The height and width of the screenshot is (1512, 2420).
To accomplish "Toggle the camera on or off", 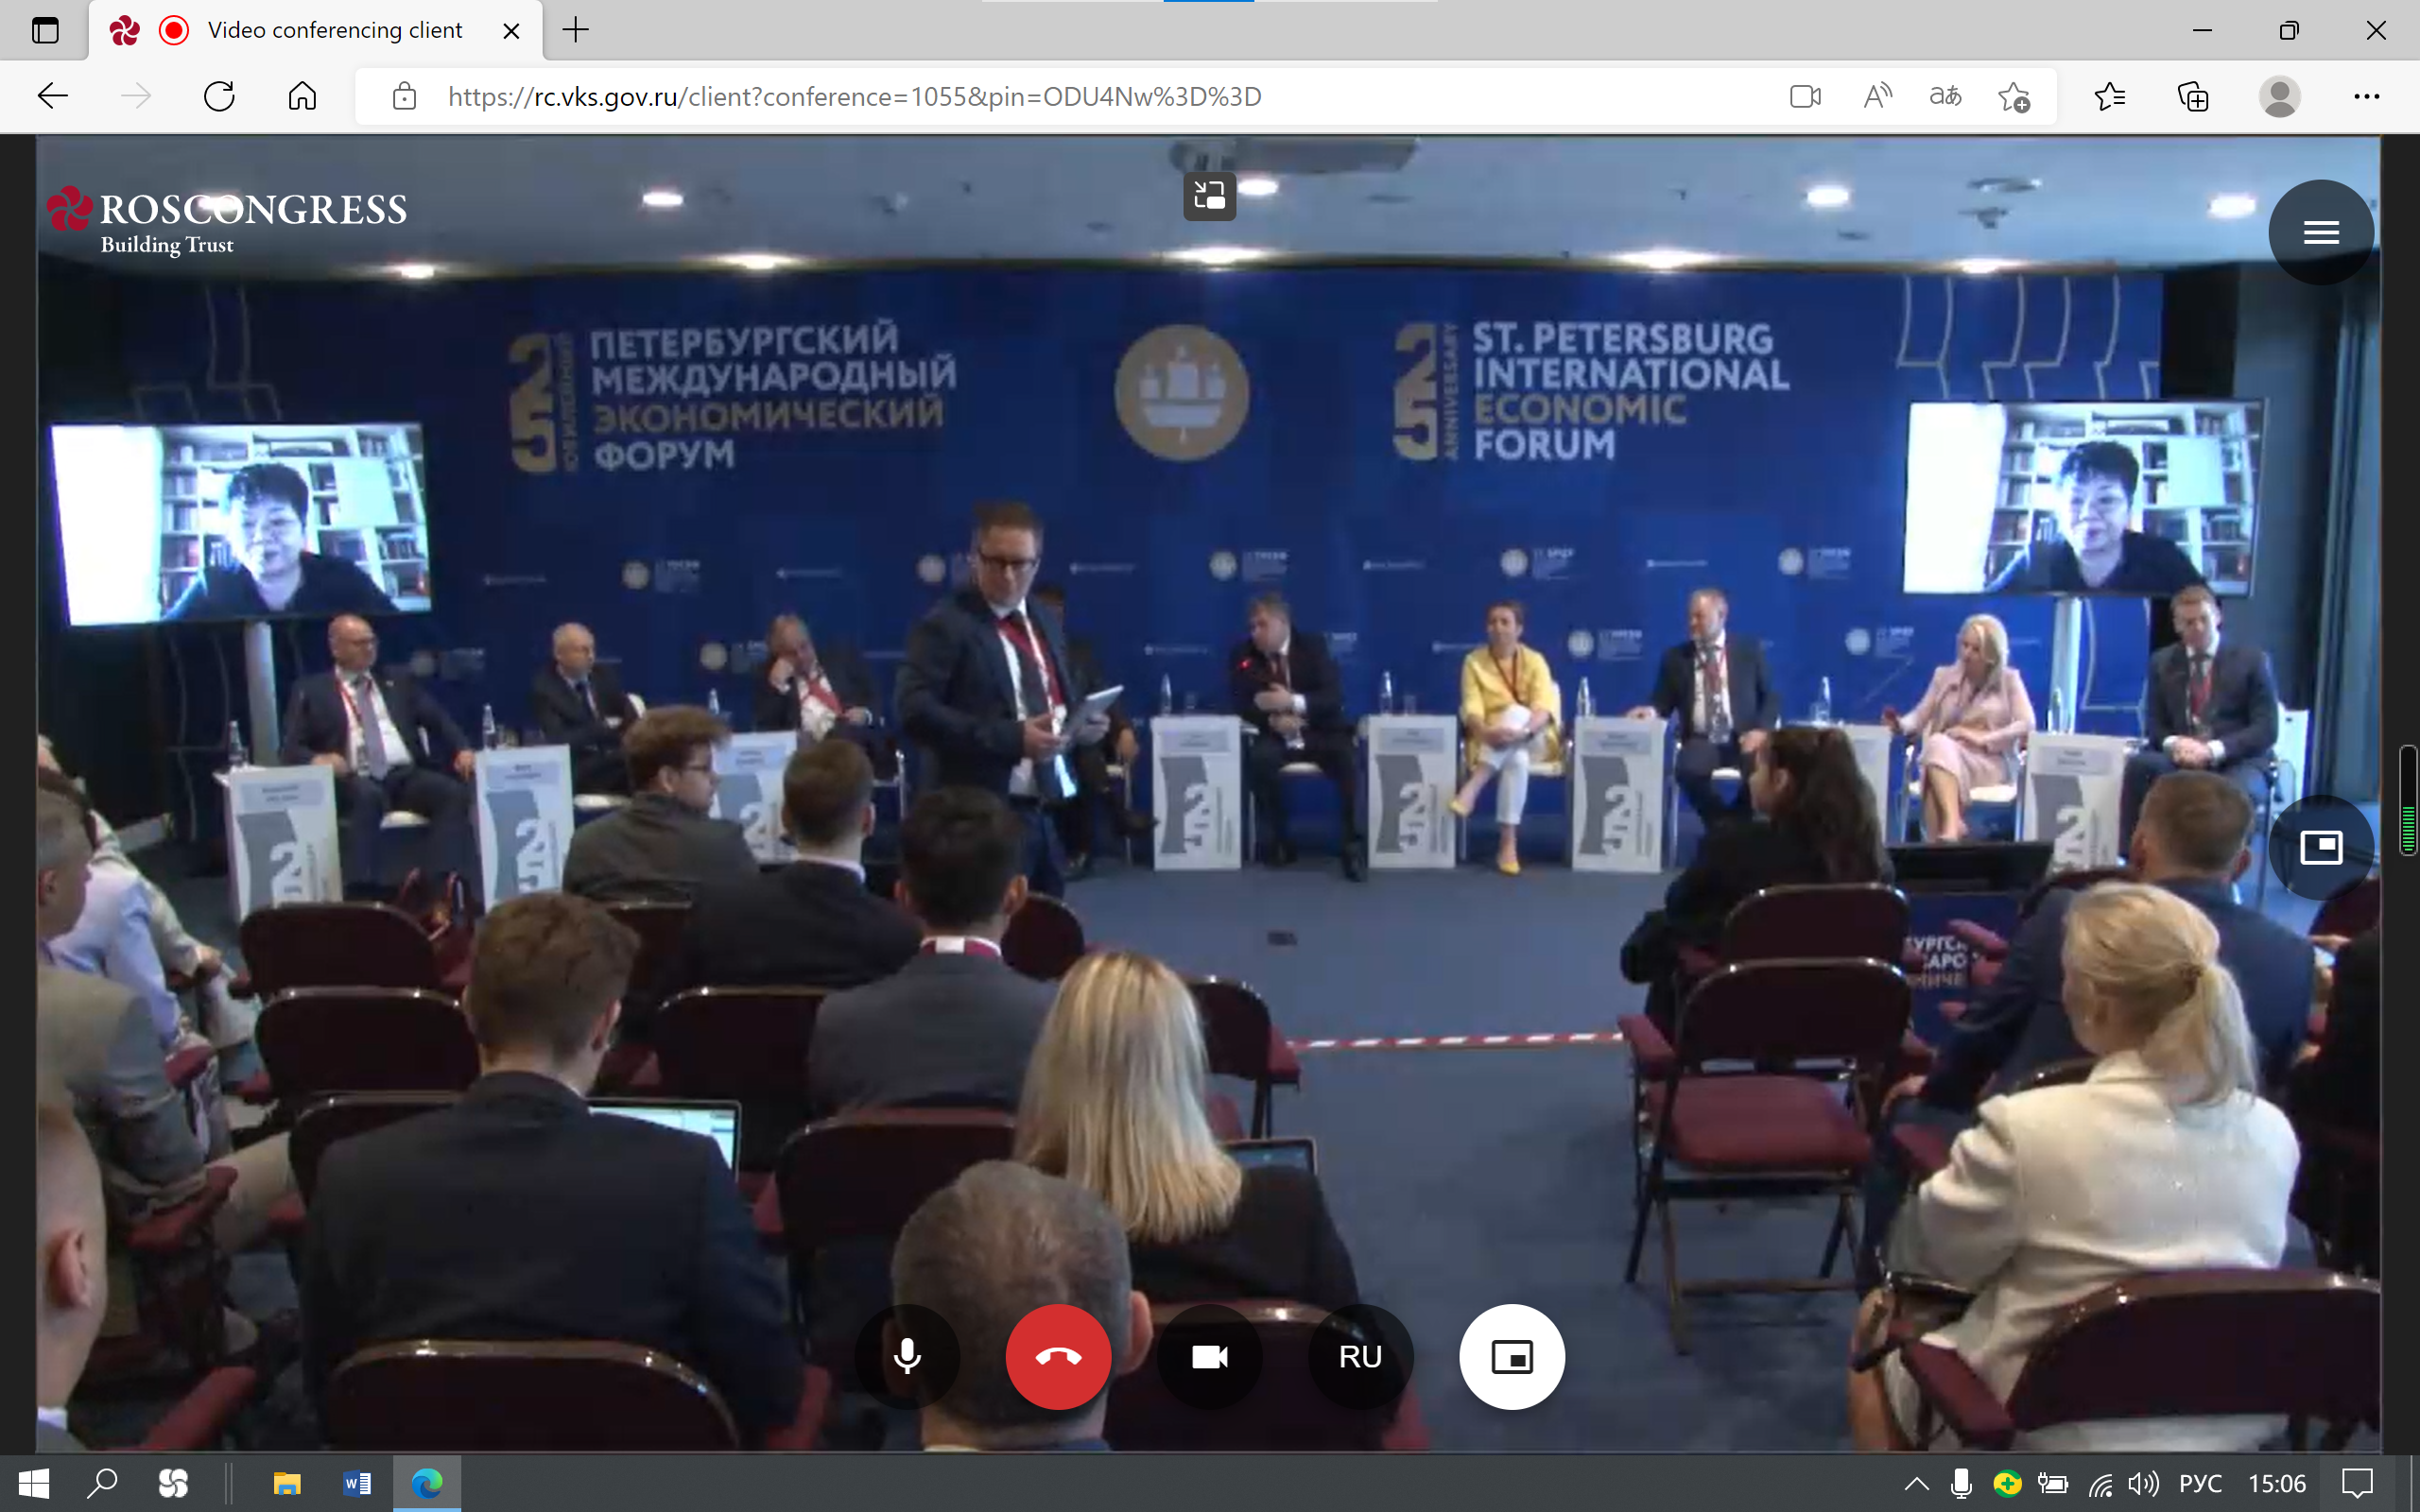I will tap(1209, 1357).
